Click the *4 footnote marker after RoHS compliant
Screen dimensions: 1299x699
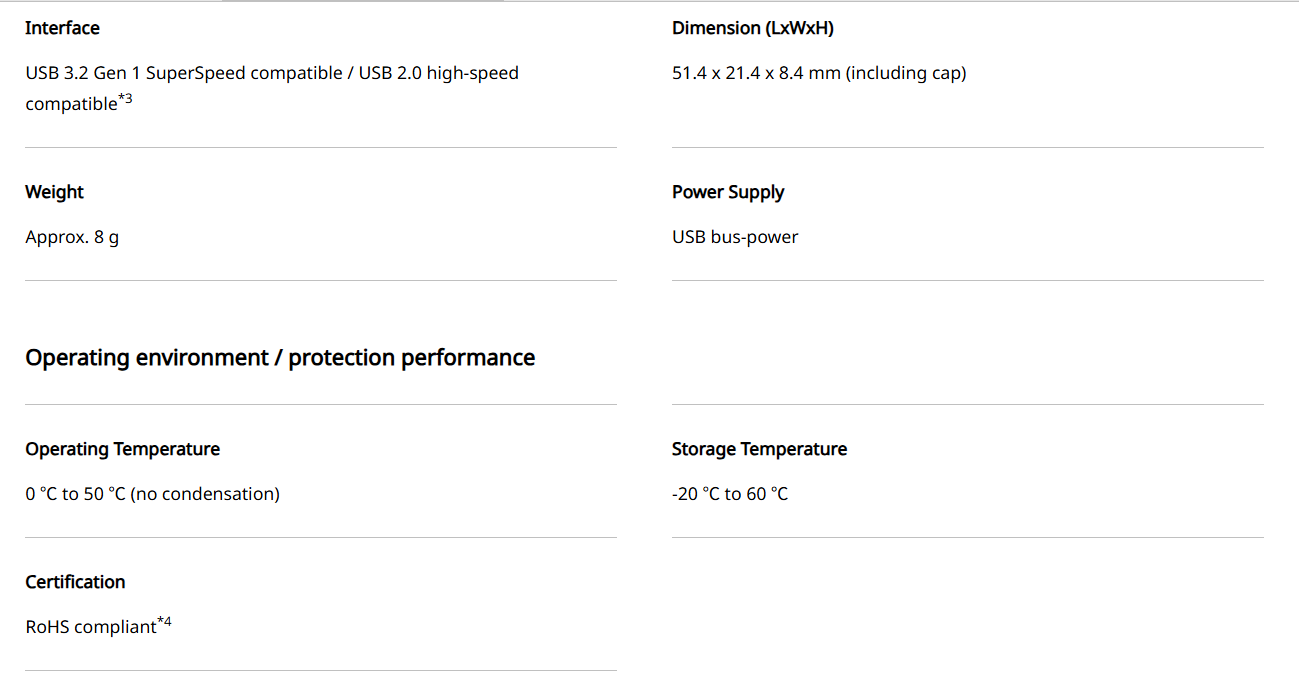click(165, 622)
